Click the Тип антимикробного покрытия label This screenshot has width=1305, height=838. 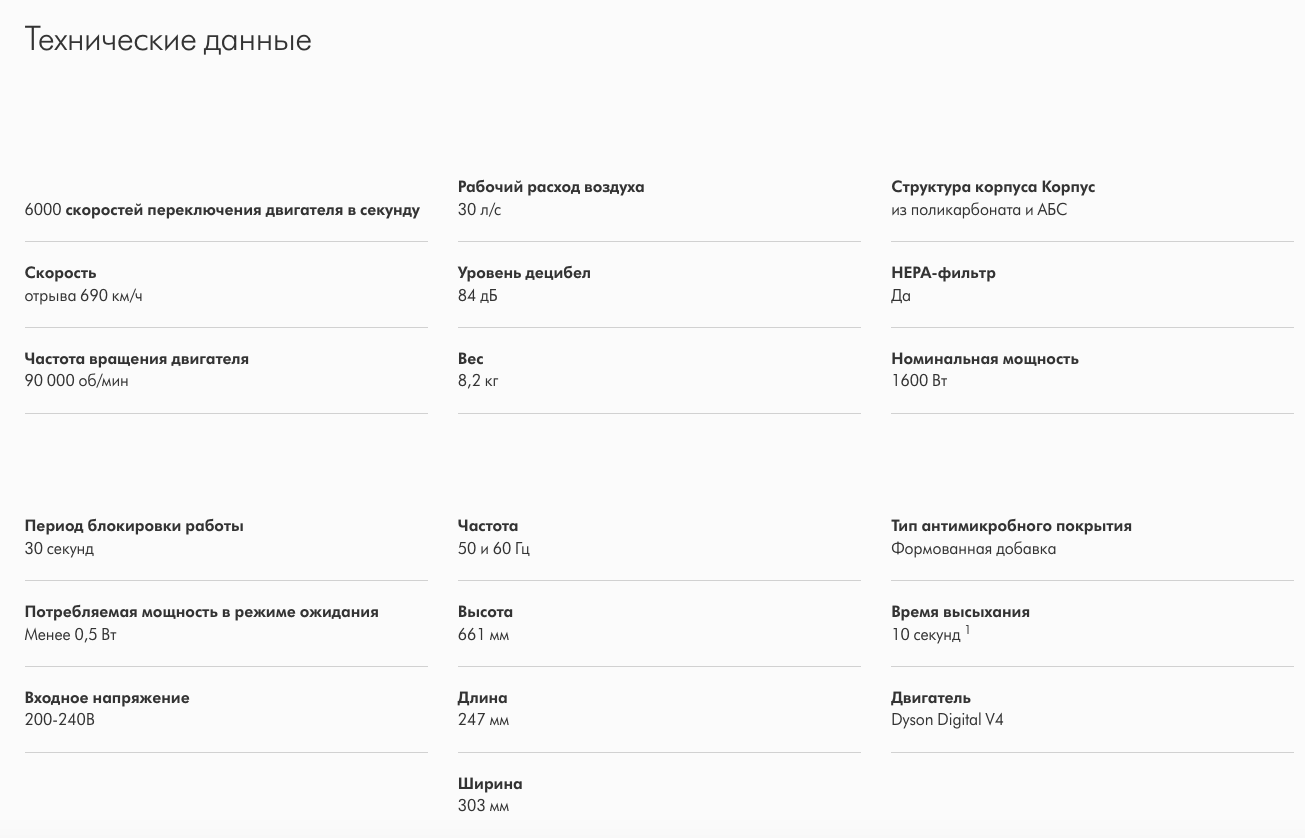[1011, 526]
